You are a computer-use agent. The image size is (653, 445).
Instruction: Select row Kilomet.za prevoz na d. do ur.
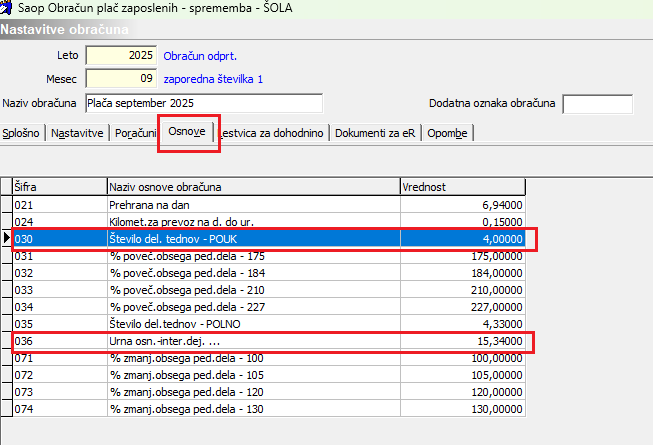269,222
